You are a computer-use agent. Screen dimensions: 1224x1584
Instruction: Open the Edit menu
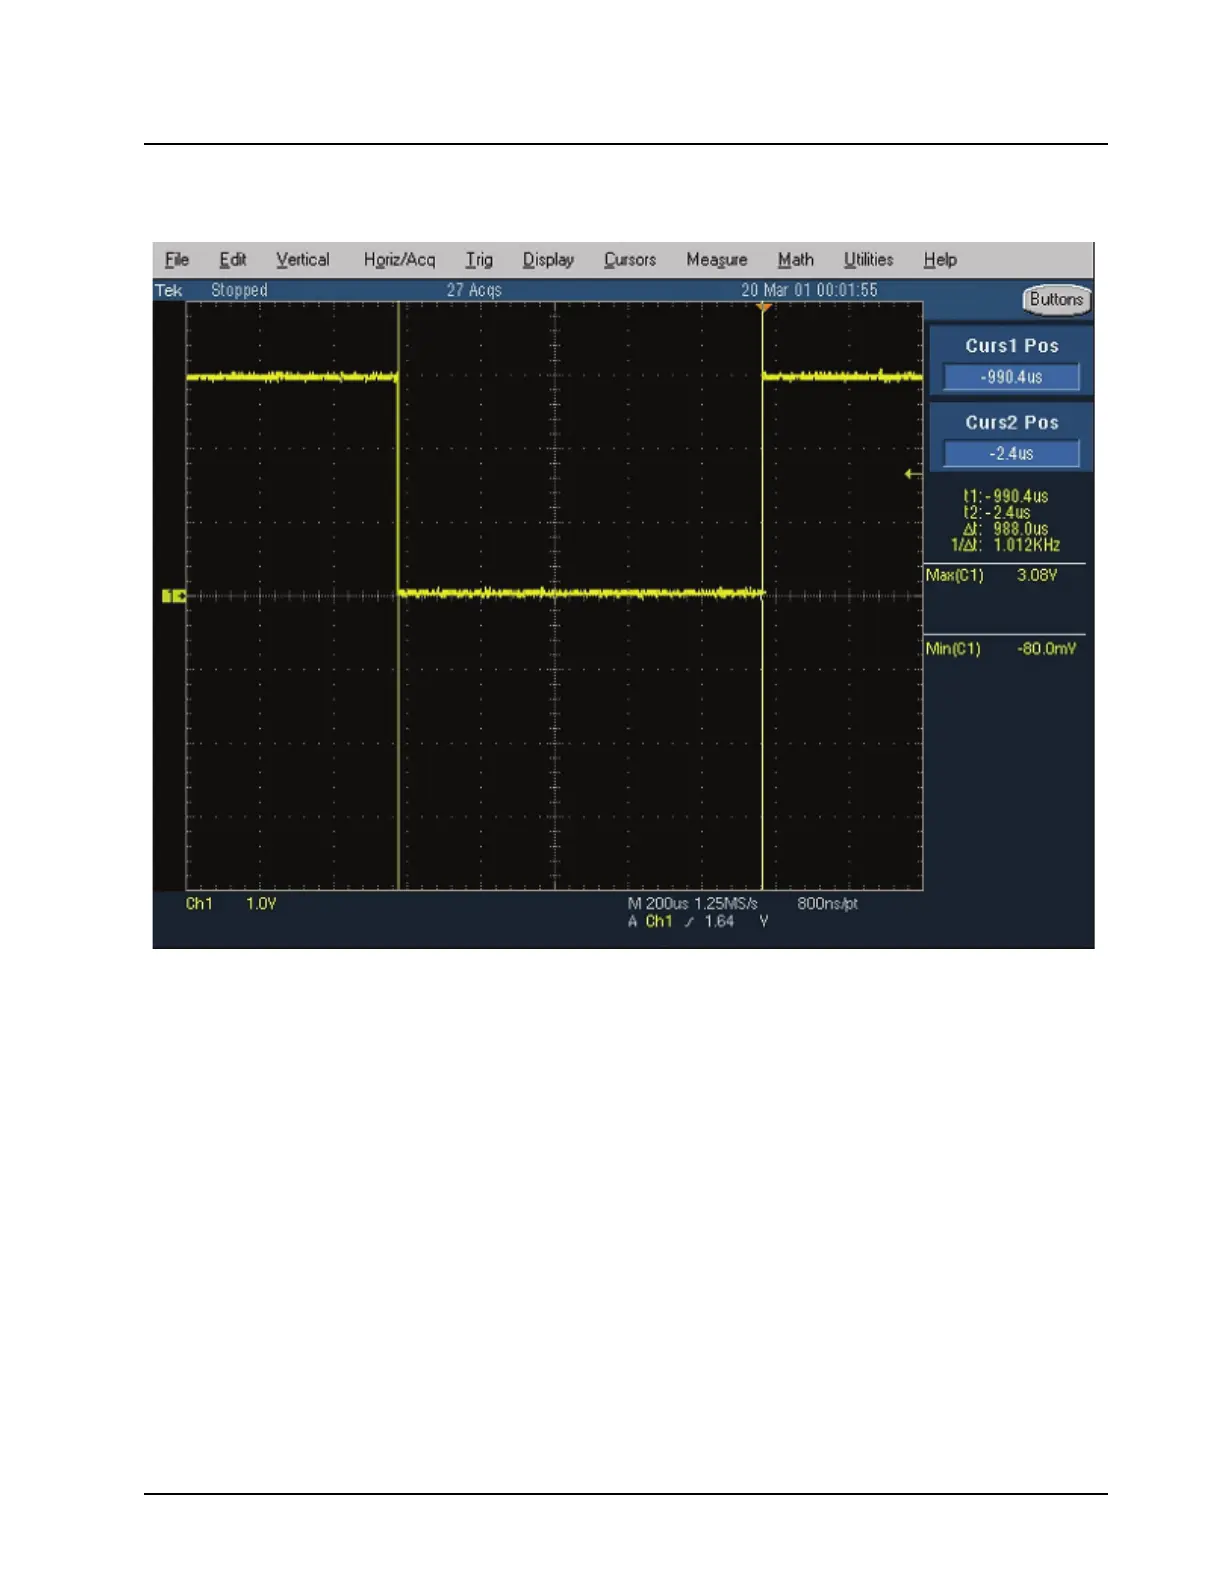[233, 260]
